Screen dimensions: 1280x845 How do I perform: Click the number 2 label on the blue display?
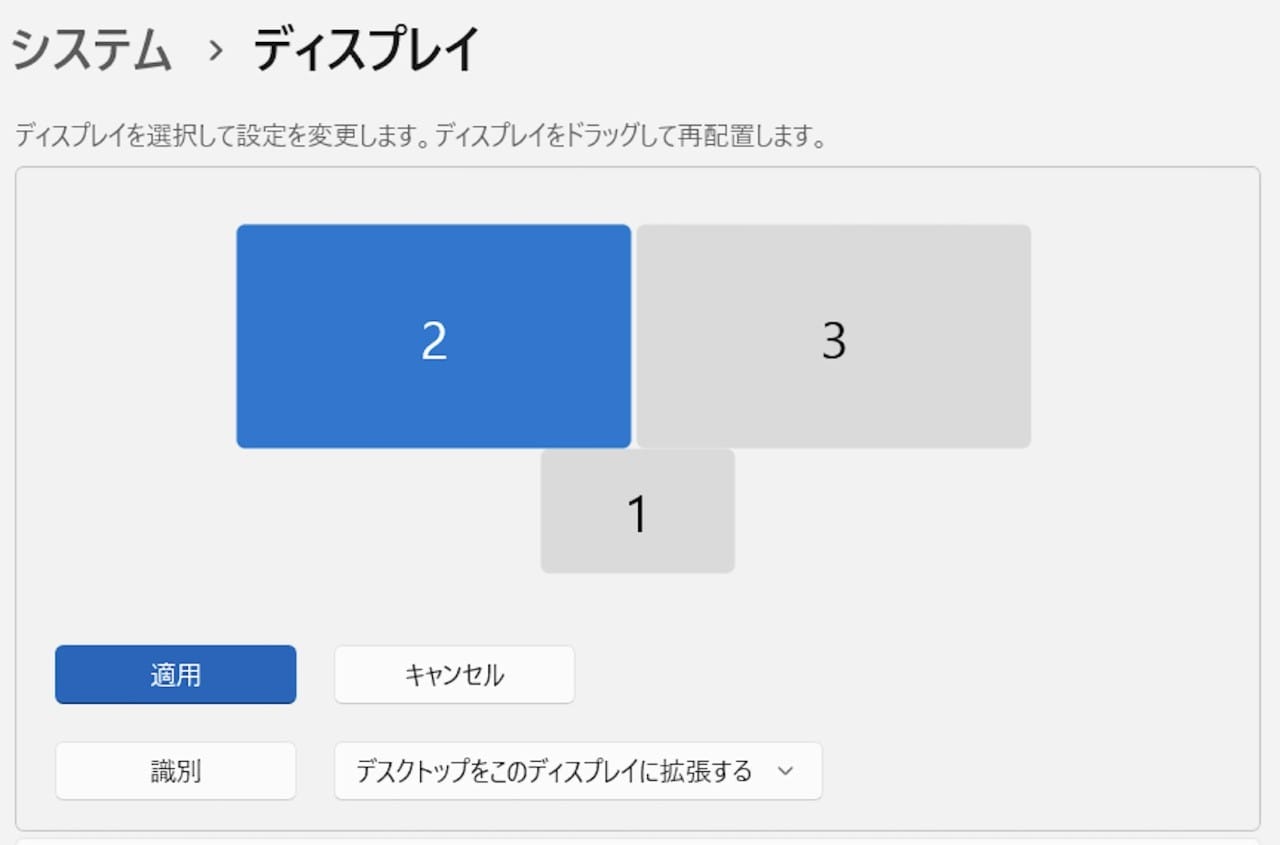click(x=433, y=341)
